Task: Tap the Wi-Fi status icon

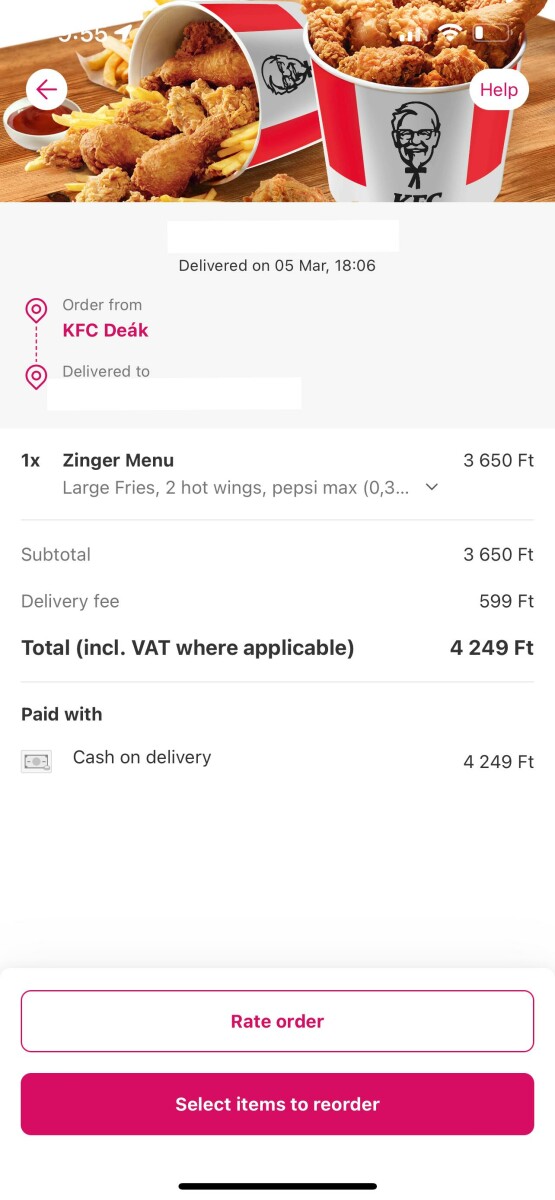Action: 451,33
